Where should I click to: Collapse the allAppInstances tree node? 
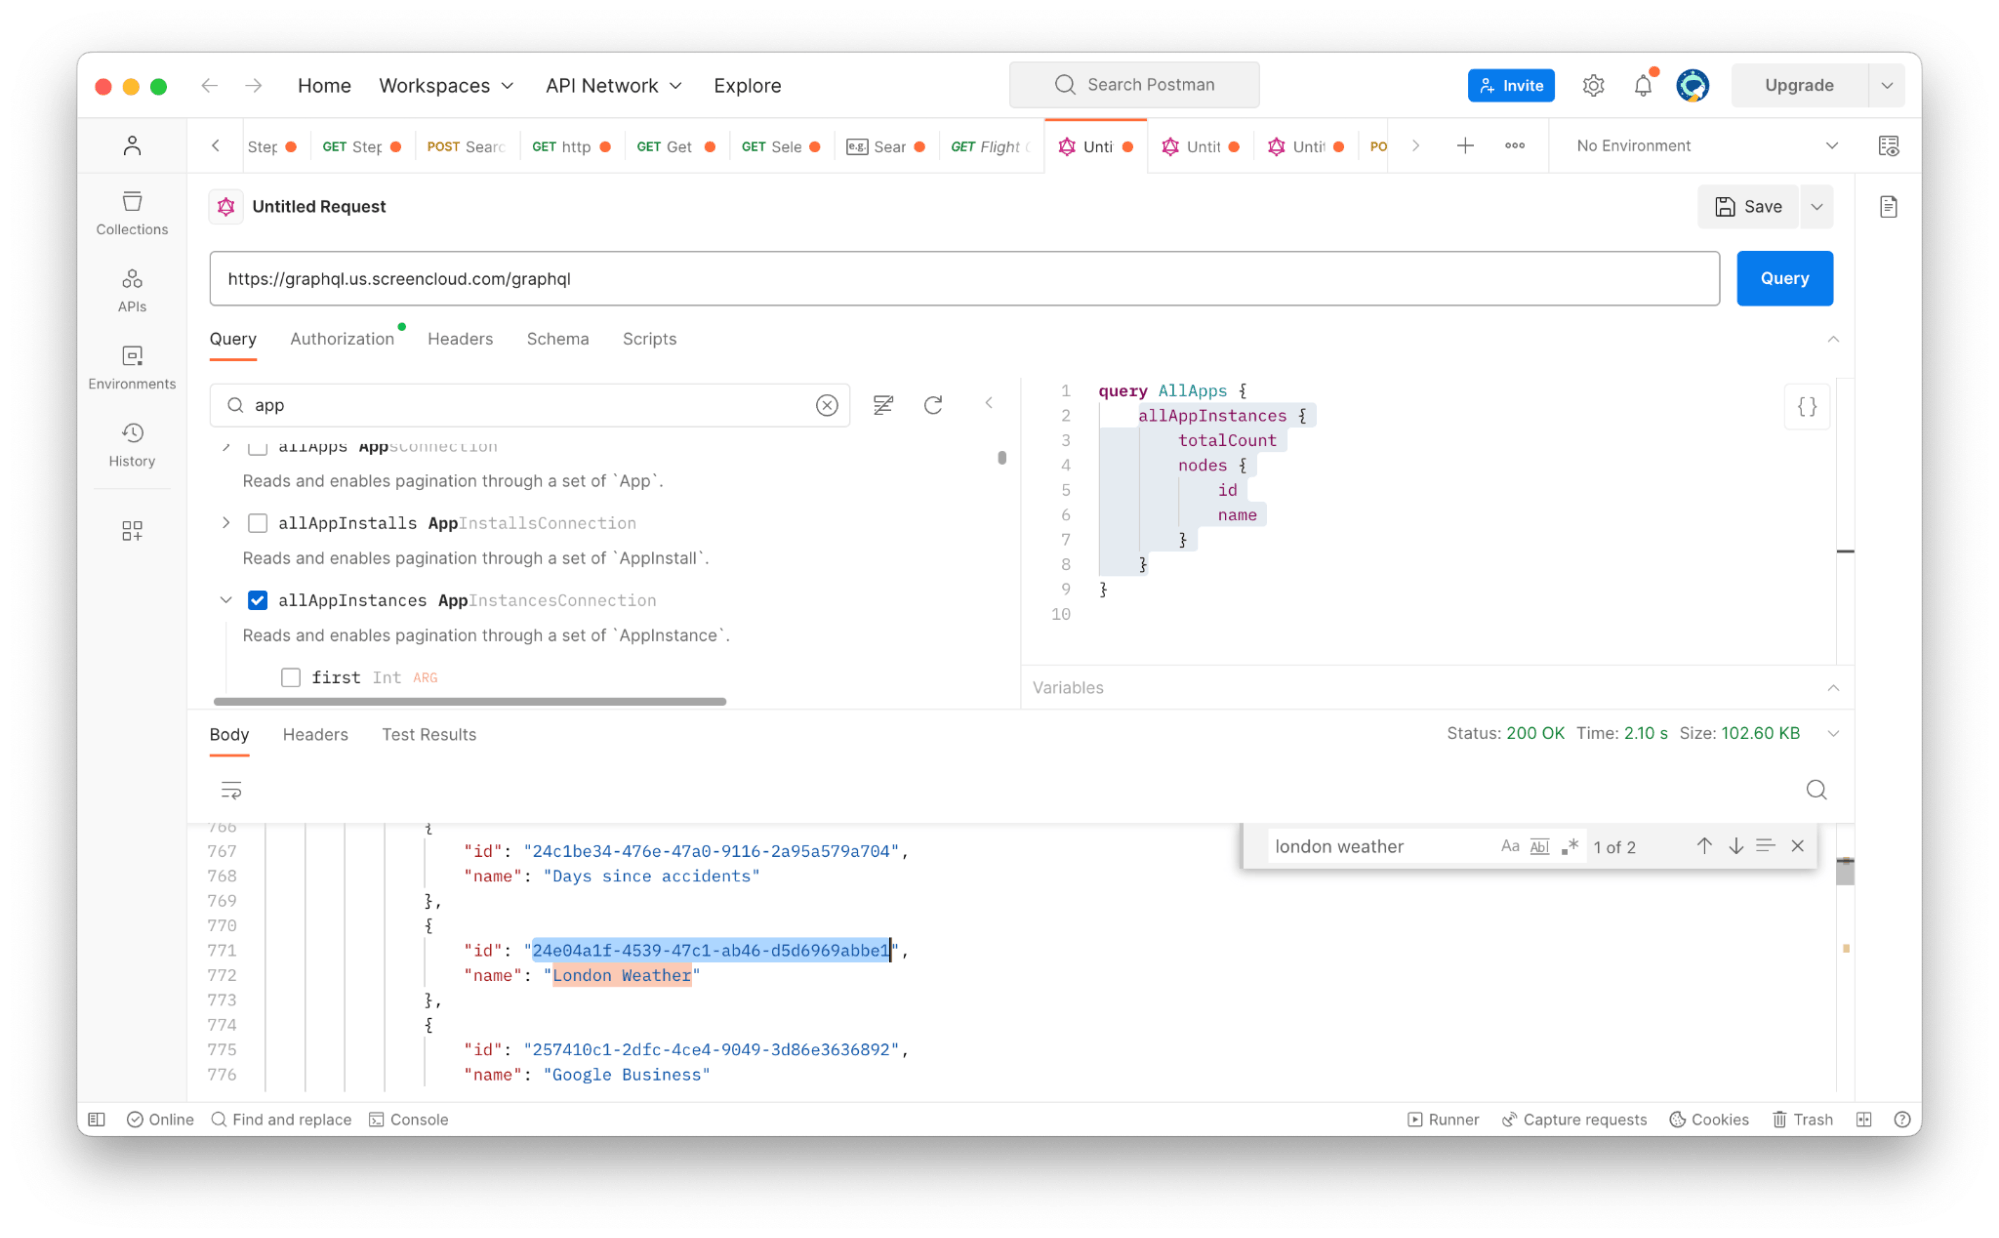(226, 600)
